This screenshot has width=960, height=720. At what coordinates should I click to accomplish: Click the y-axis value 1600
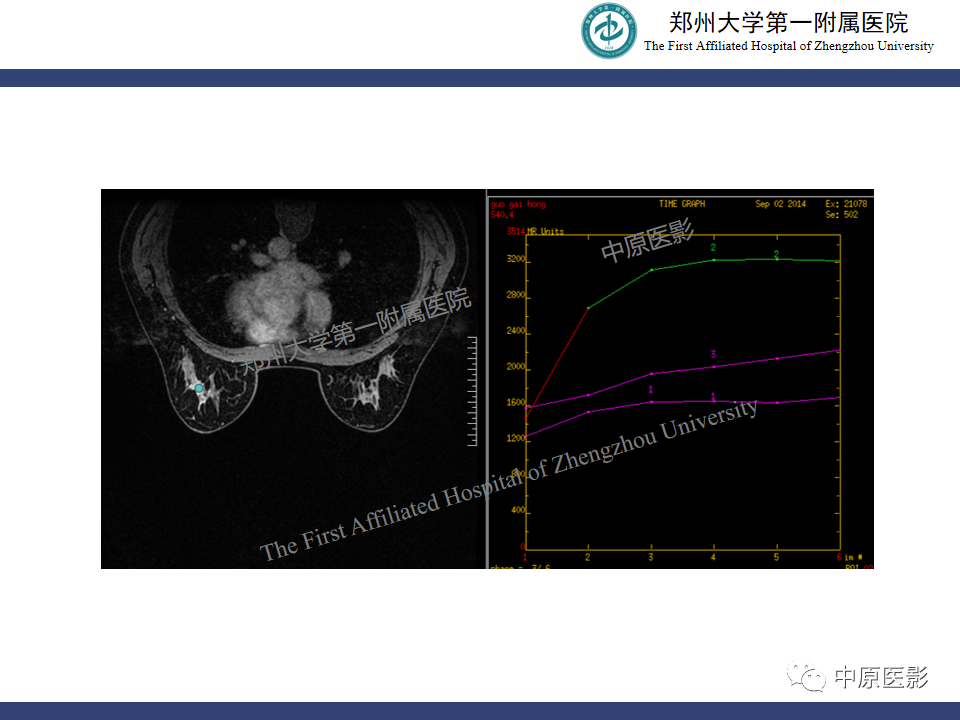click(516, 403)
